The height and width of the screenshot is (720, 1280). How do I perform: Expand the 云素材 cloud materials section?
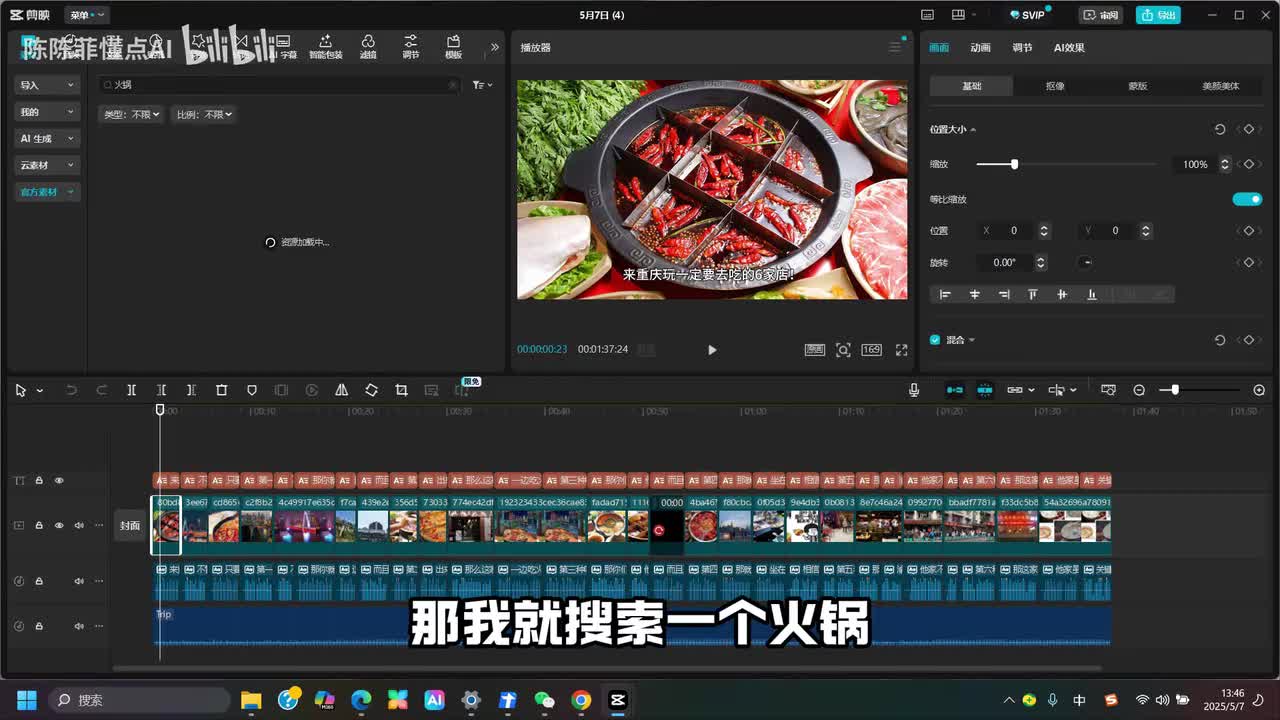46,165
